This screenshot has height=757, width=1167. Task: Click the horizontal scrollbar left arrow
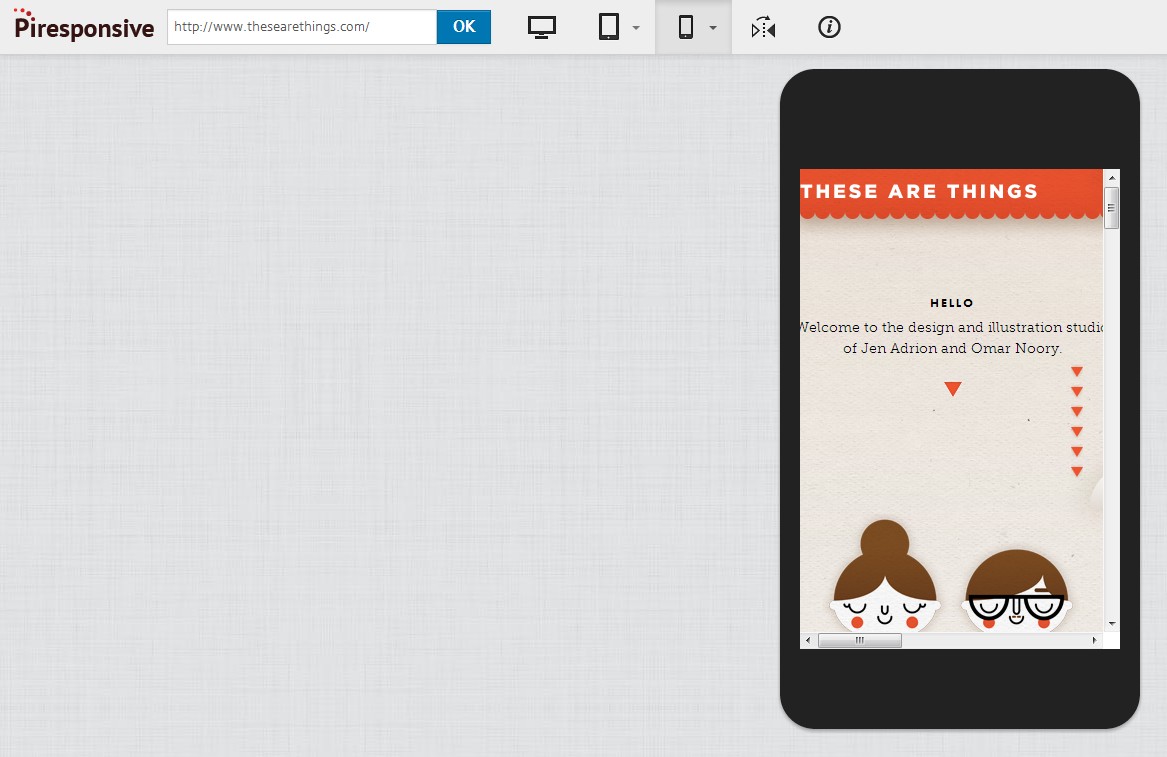(x=808, y=640)
